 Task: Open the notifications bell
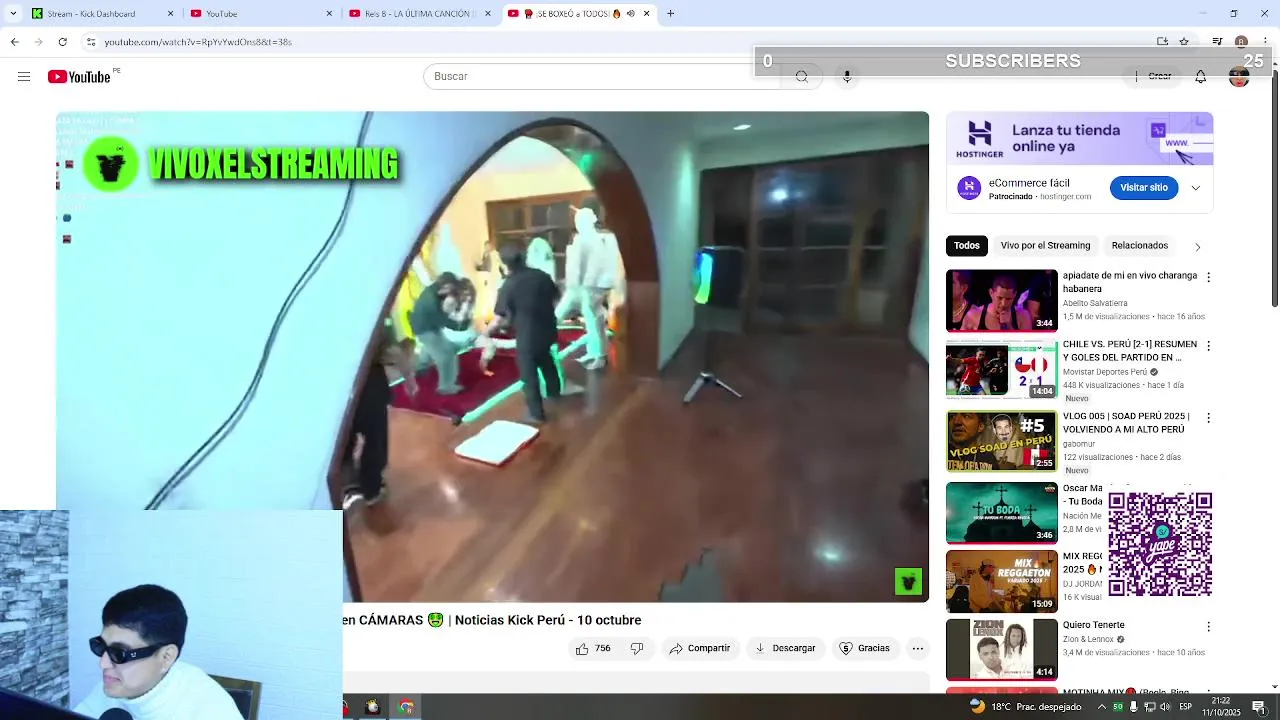click(1200, 77)
